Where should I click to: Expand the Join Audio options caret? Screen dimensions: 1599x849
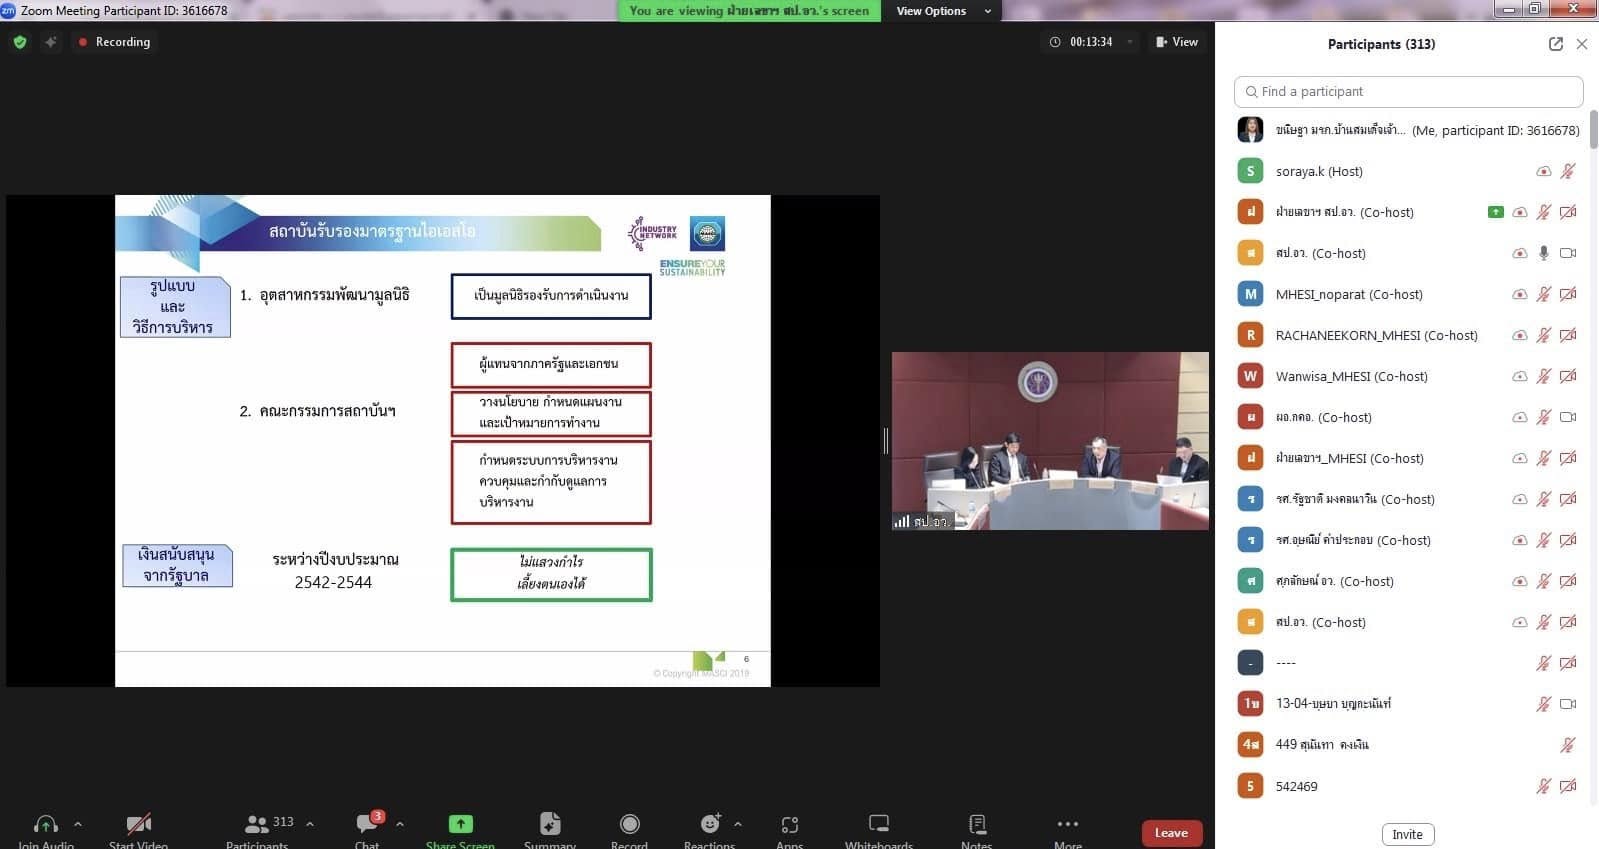(x=78, y=824)
